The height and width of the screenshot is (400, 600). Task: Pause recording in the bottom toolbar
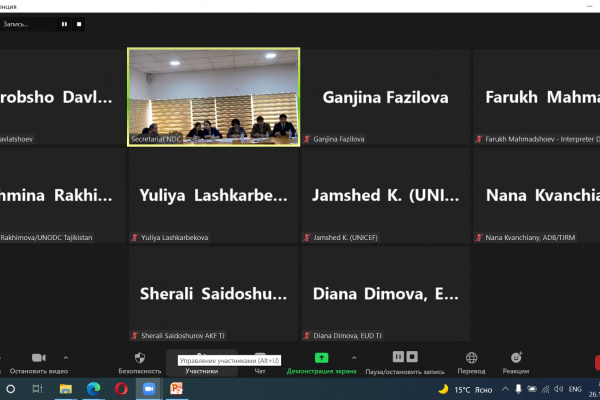click(398, 357)
